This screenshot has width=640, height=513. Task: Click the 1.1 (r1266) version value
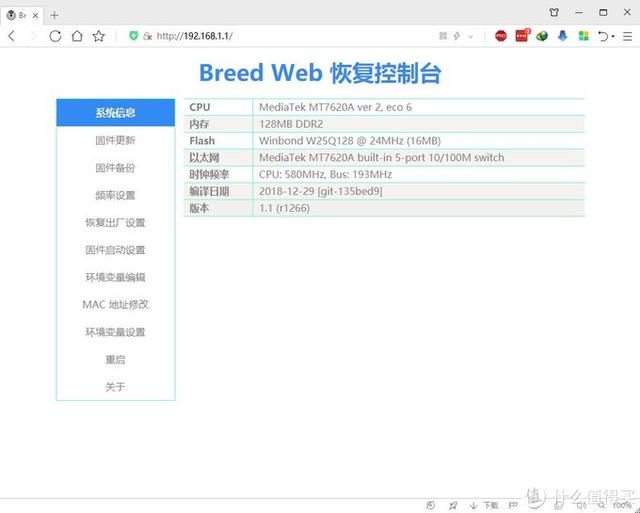284,208
